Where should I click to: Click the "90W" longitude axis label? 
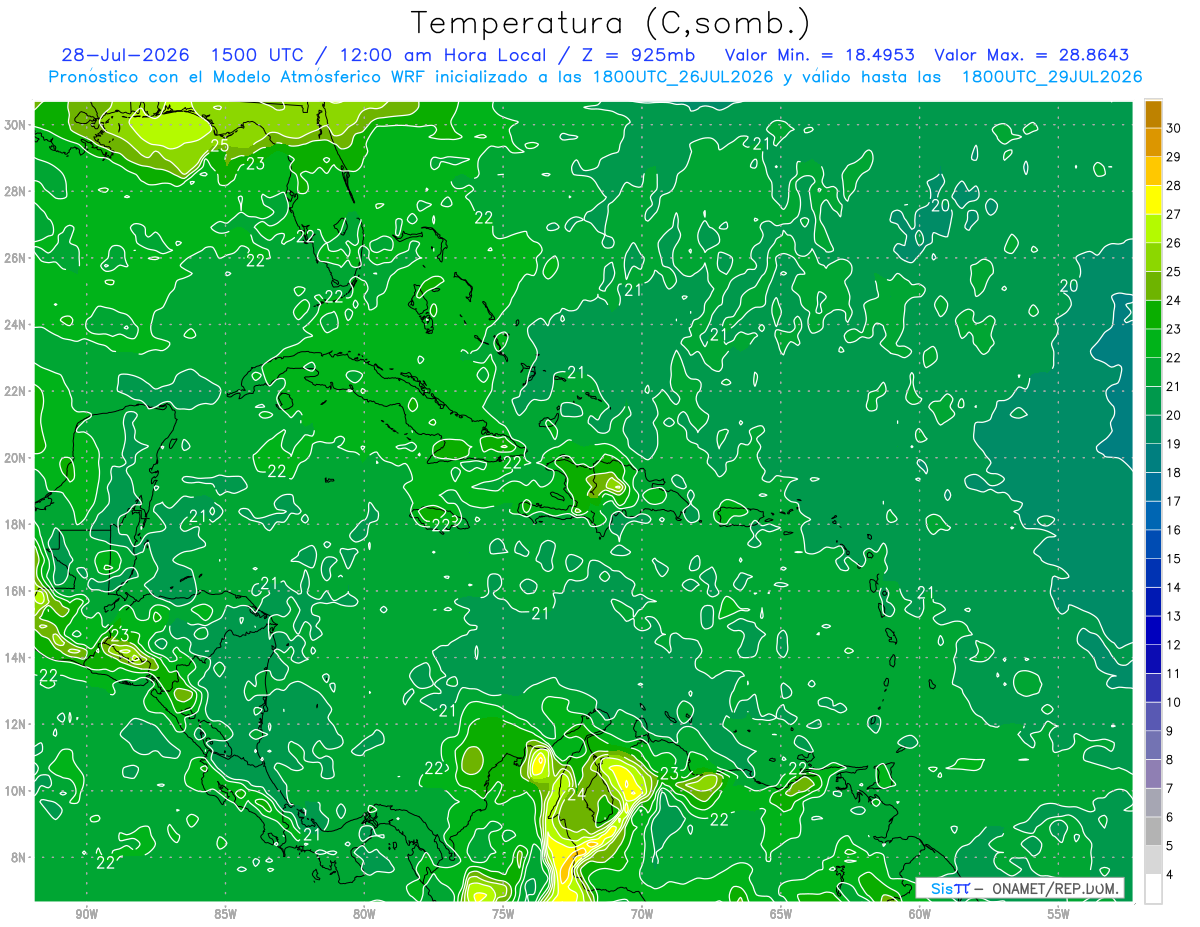pyautogui.click(x=87, y=913)
